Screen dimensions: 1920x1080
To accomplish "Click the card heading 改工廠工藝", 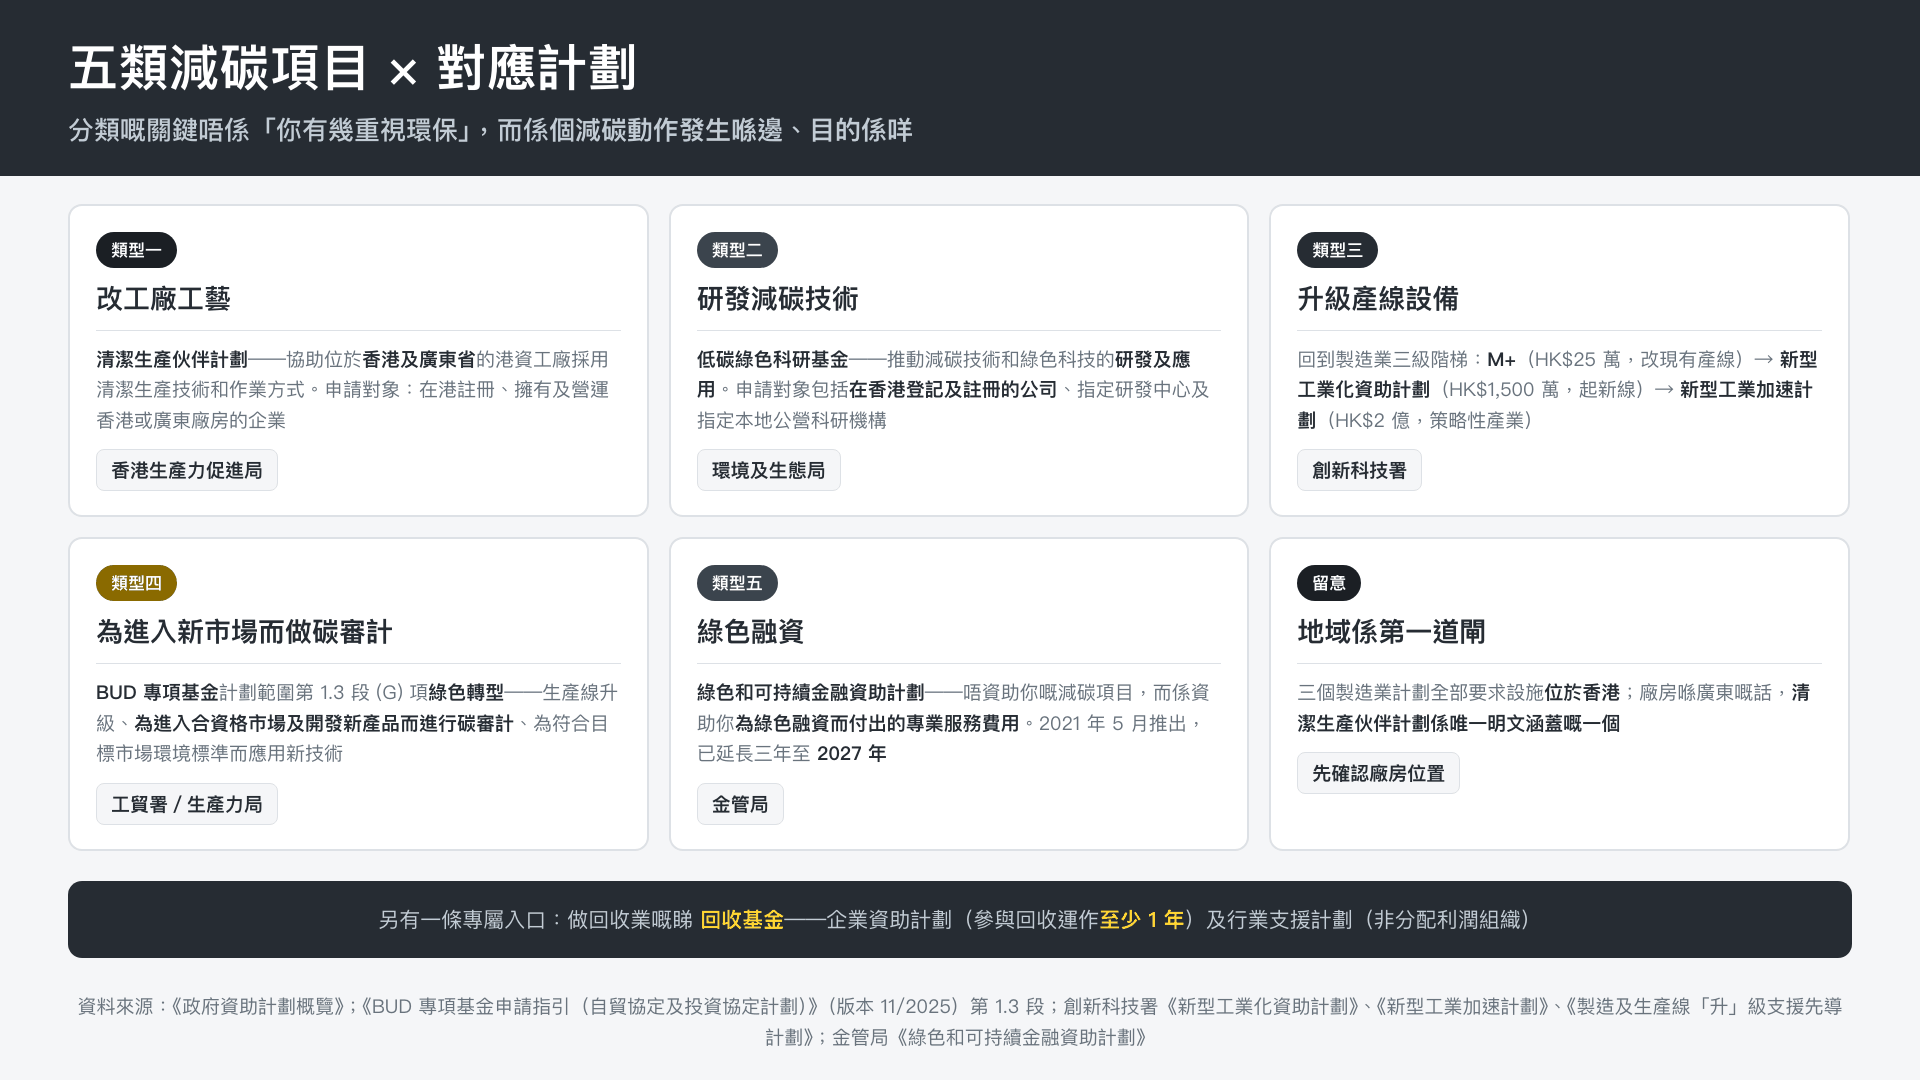I will coord(164,299).
